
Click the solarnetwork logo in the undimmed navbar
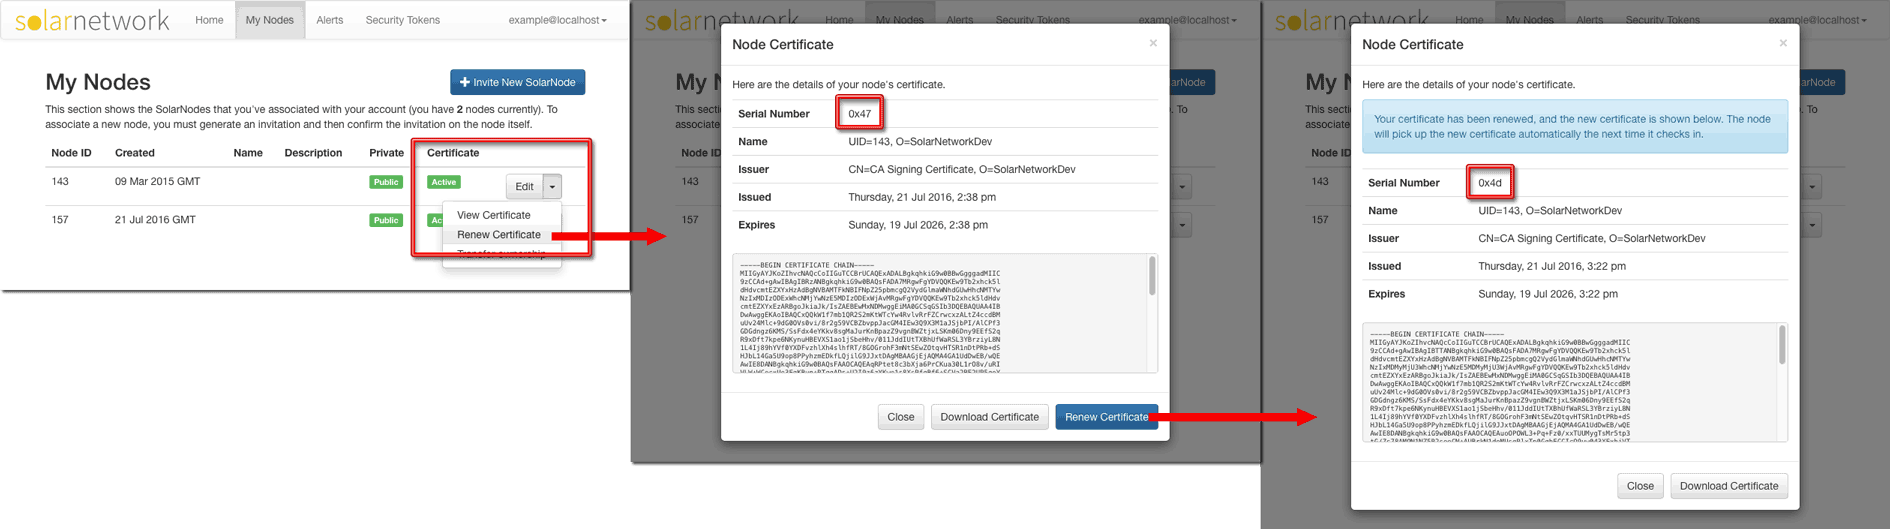click(92, 20)
